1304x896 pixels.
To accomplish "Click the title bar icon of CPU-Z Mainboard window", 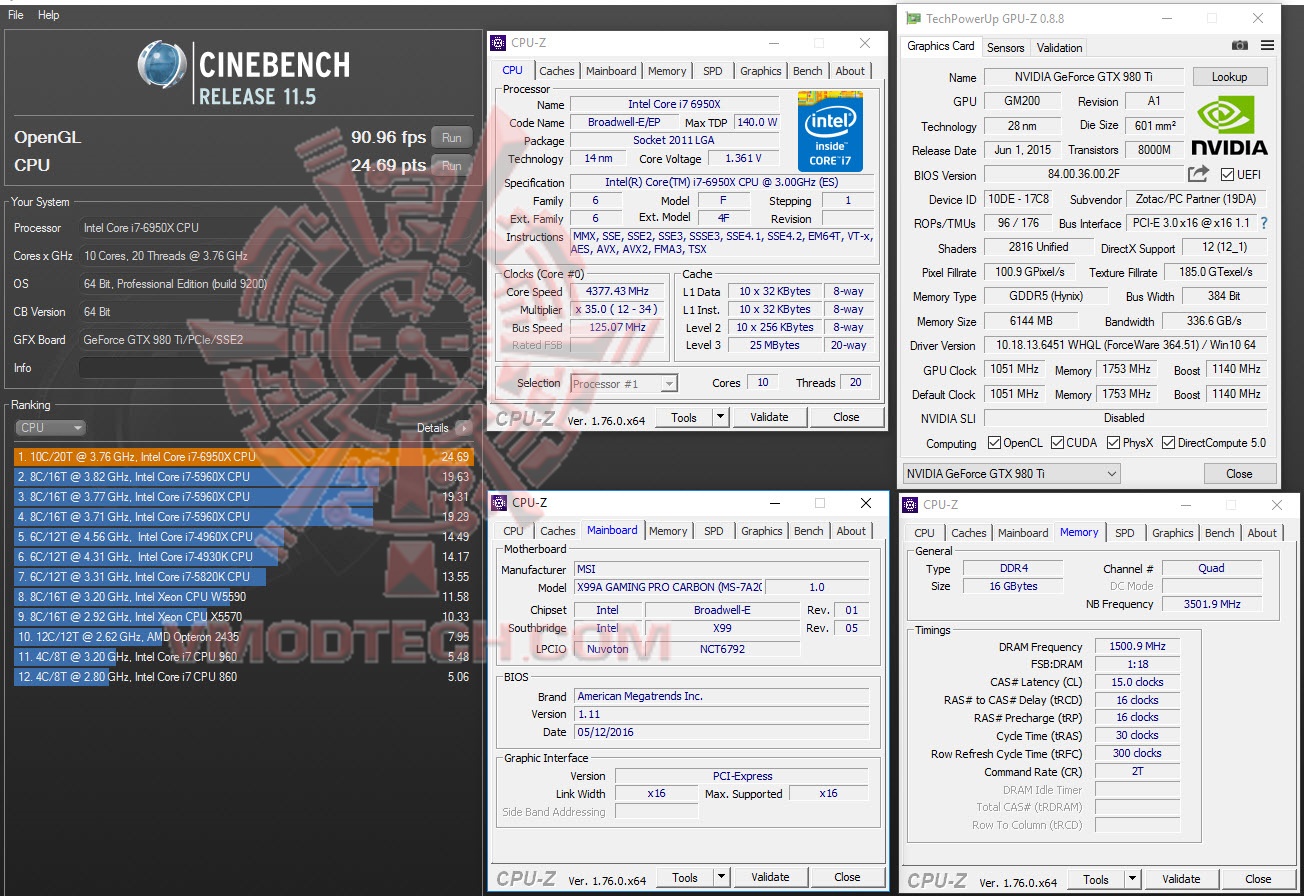I will pyautogui.click(x=500, y=503).
